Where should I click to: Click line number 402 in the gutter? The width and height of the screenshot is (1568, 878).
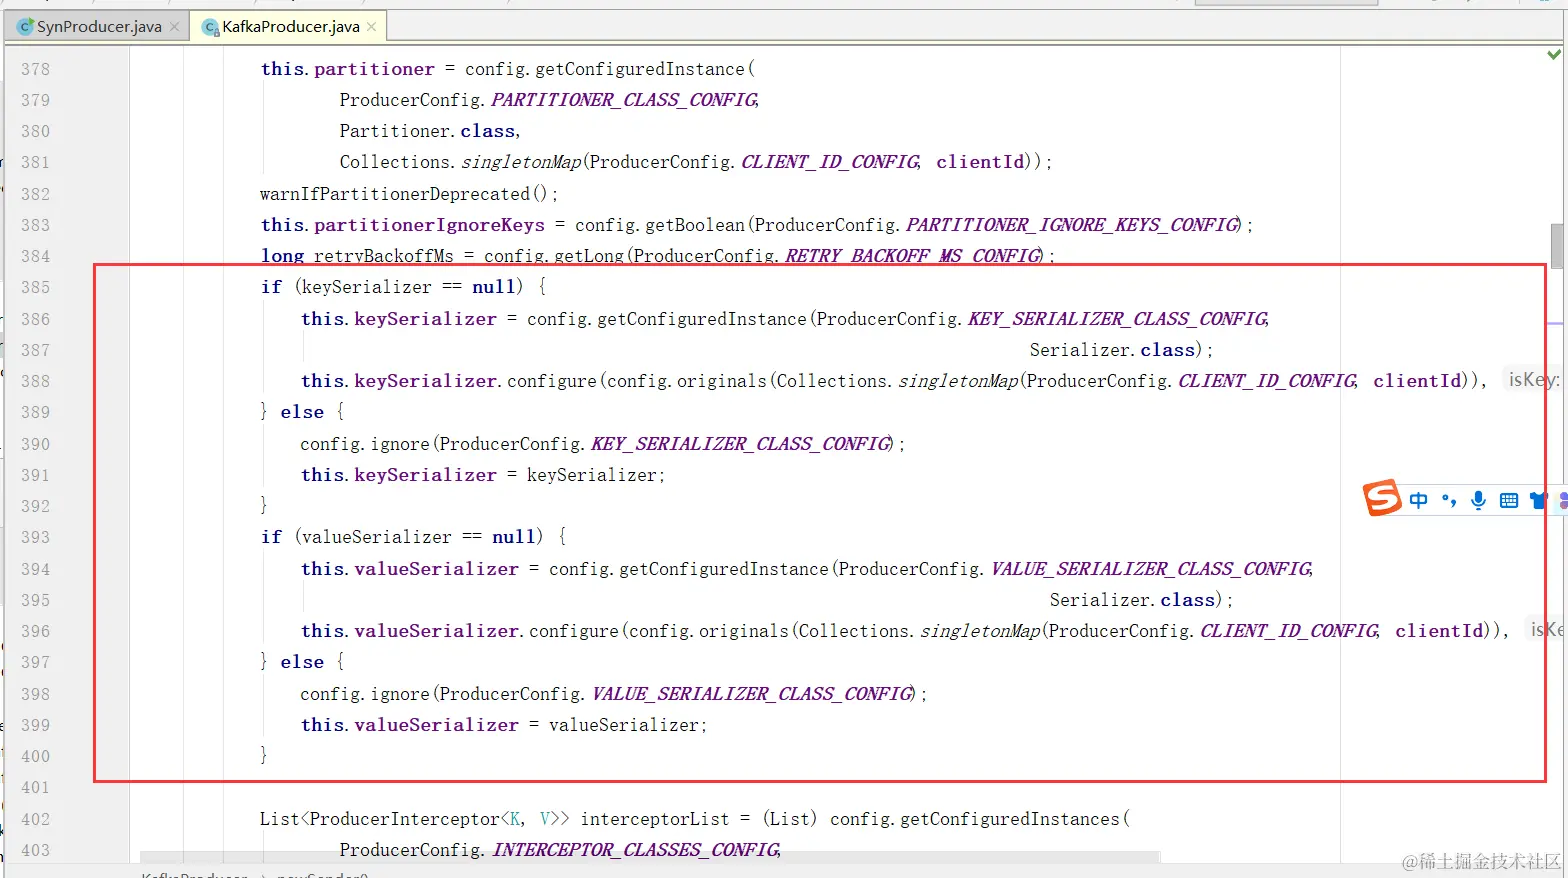pyautogui.click(x=35, y=819)
